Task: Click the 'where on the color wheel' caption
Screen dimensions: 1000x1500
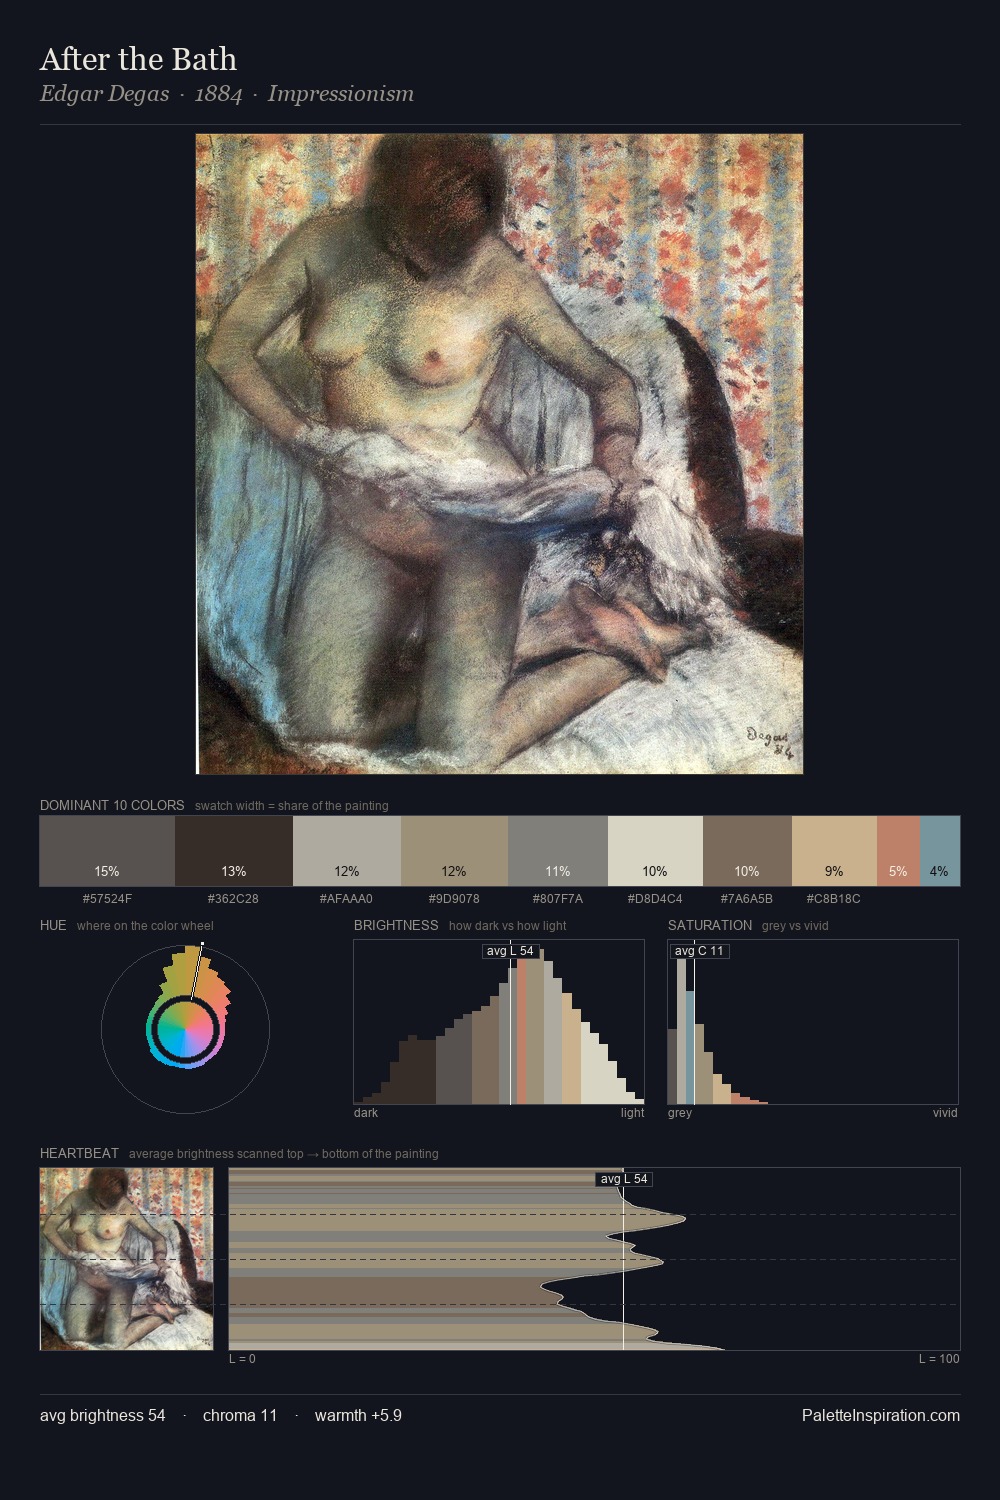Action: [145, 926]
